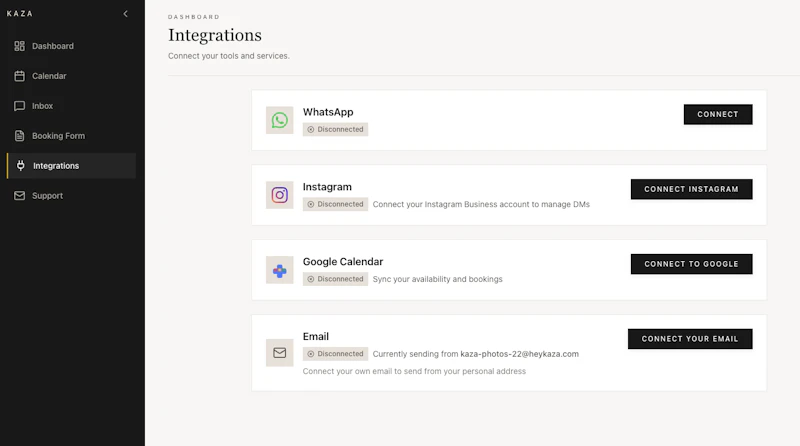Click the Email envelope icon
800x446 pixels.
click(280, 353)
